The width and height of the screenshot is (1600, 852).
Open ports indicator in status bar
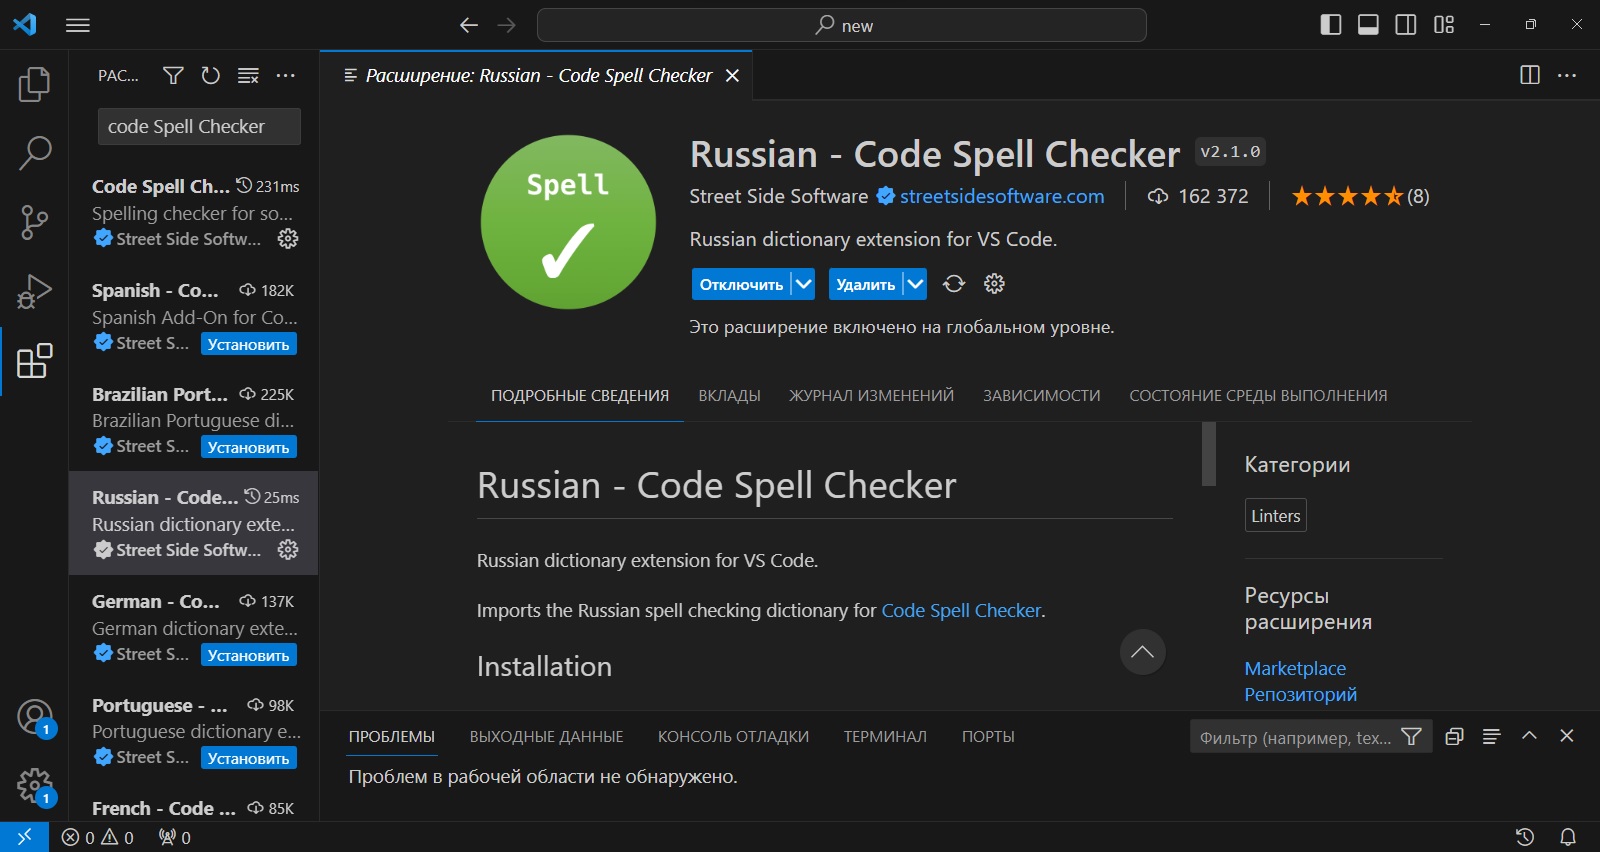pos(175,837)
